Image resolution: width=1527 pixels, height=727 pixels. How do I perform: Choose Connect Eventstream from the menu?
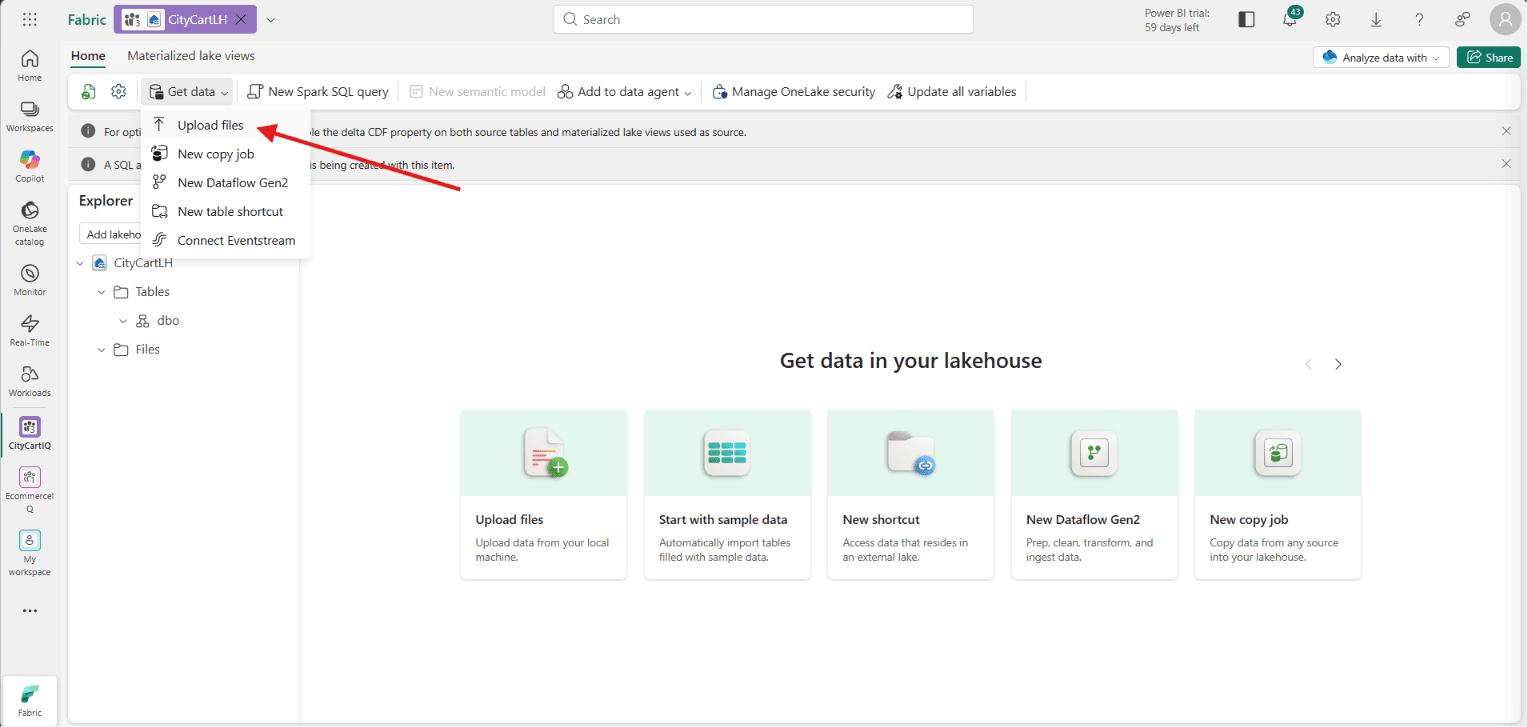(225, 241)
